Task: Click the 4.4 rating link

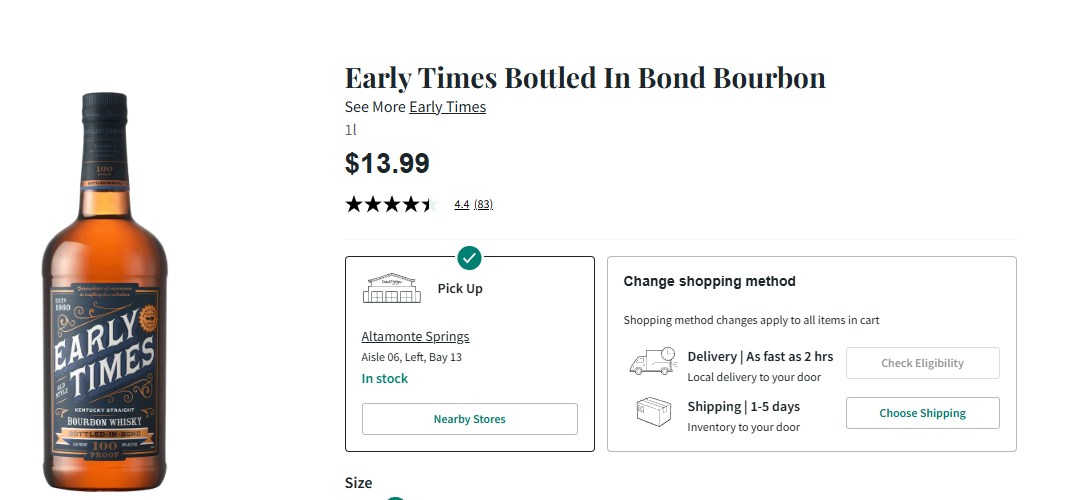Action: (x=461, y=204)
